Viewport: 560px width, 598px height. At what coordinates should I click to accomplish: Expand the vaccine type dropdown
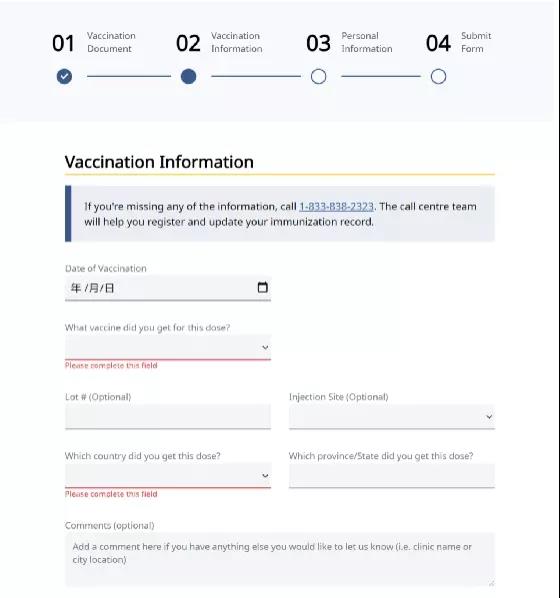pos(168,347)
